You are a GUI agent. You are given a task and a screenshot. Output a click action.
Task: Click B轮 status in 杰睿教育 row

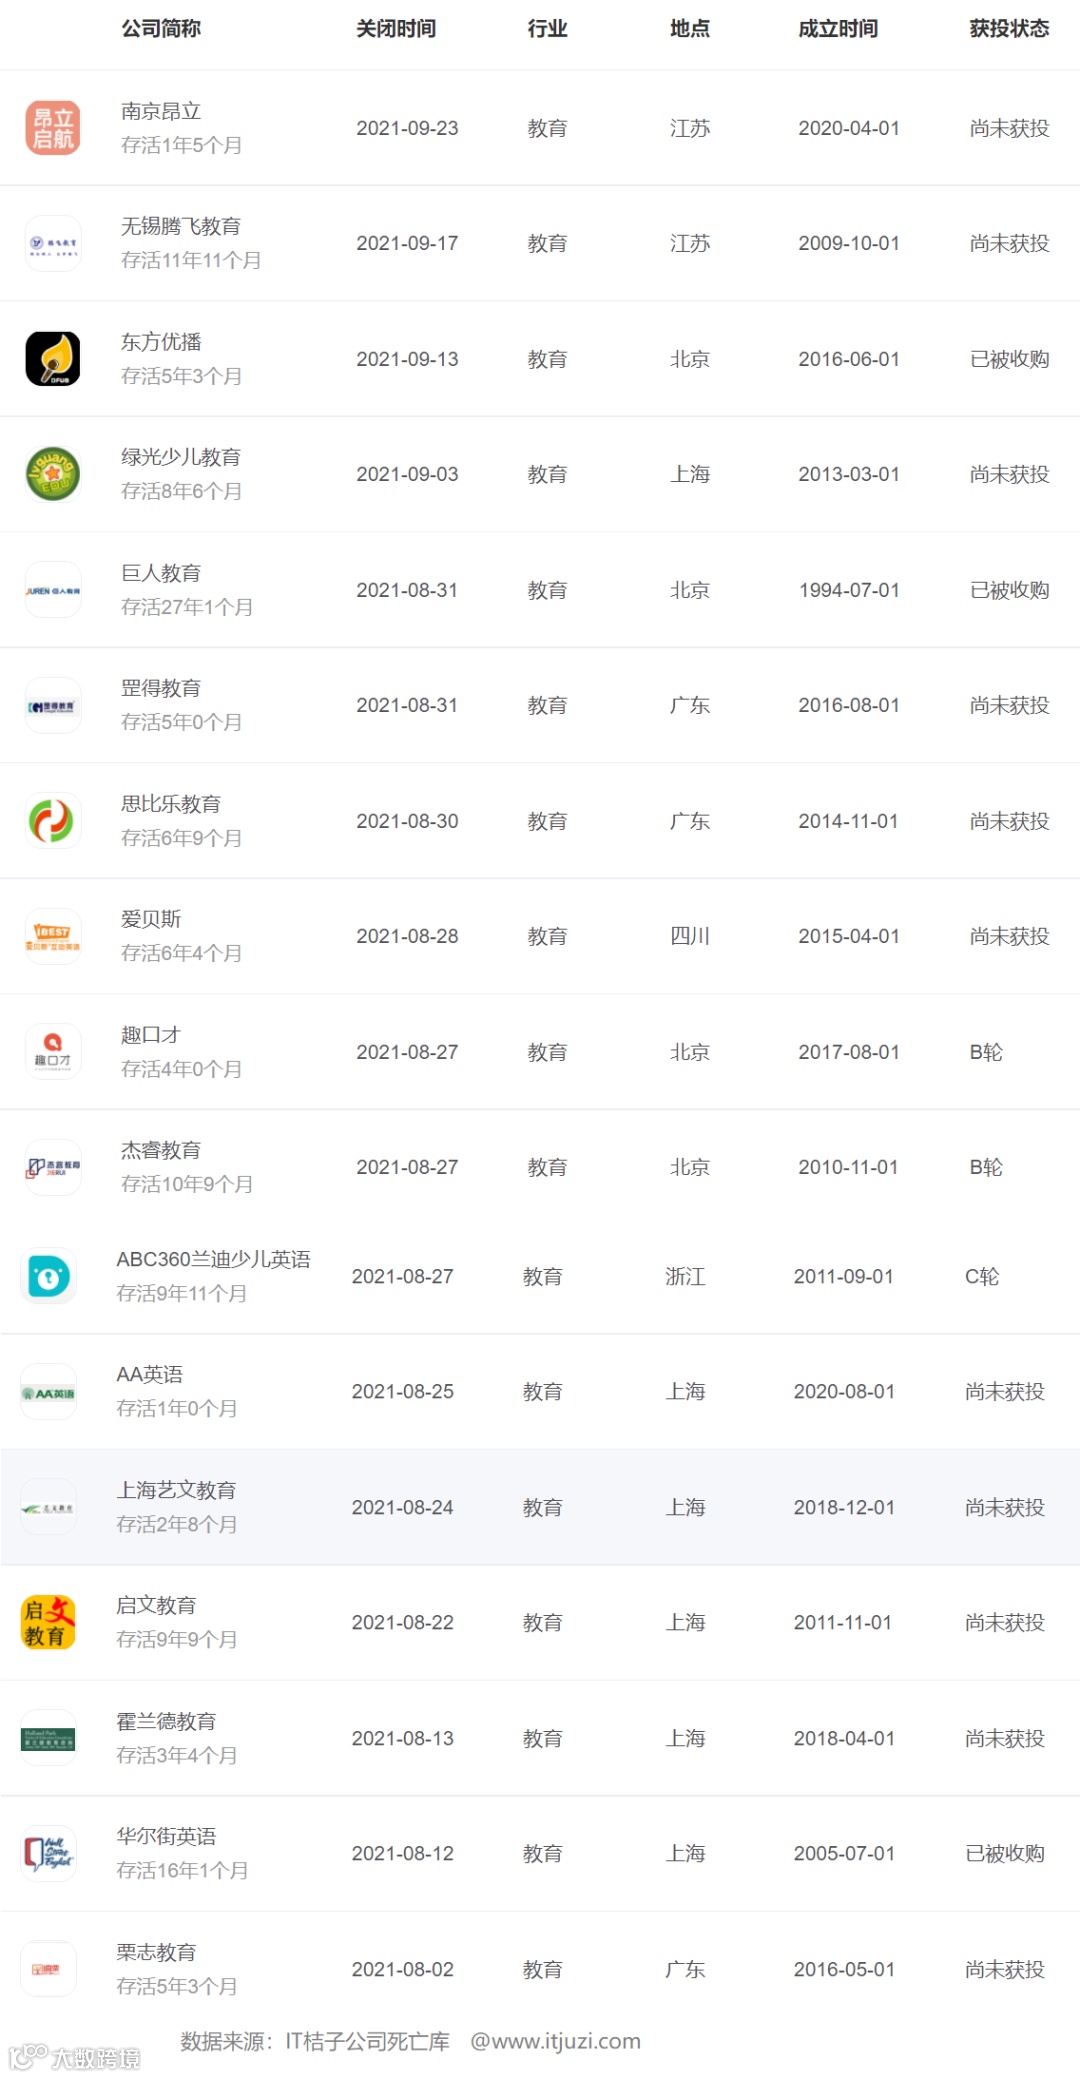click(986, 1167)
